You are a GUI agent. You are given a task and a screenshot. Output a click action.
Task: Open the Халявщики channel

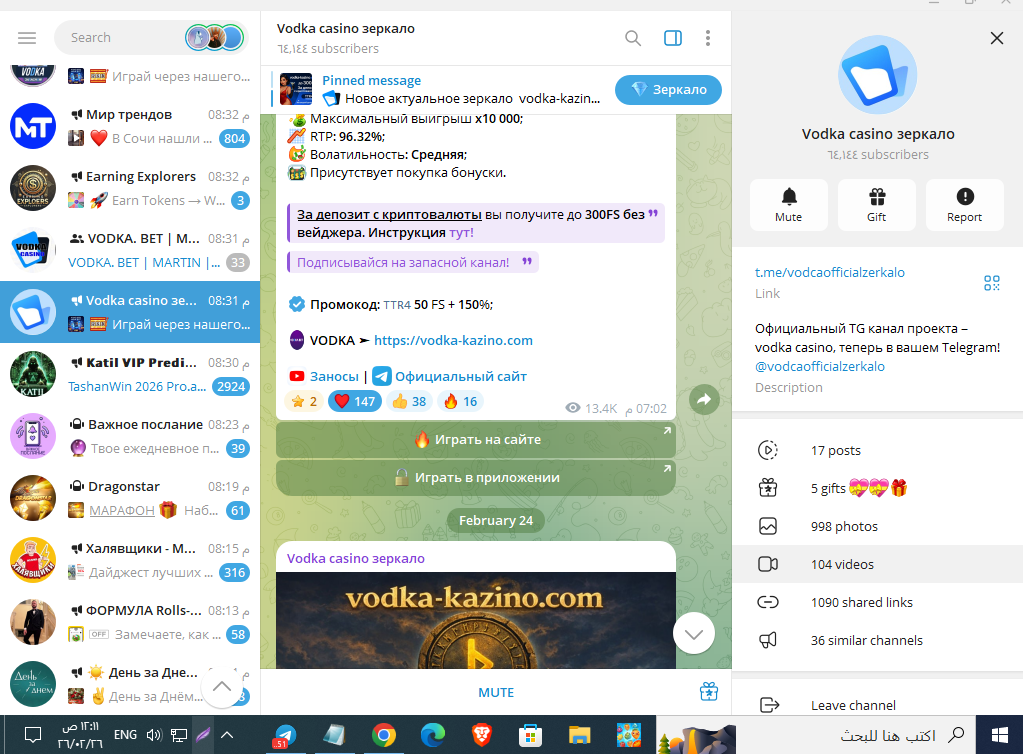[130, 560]
